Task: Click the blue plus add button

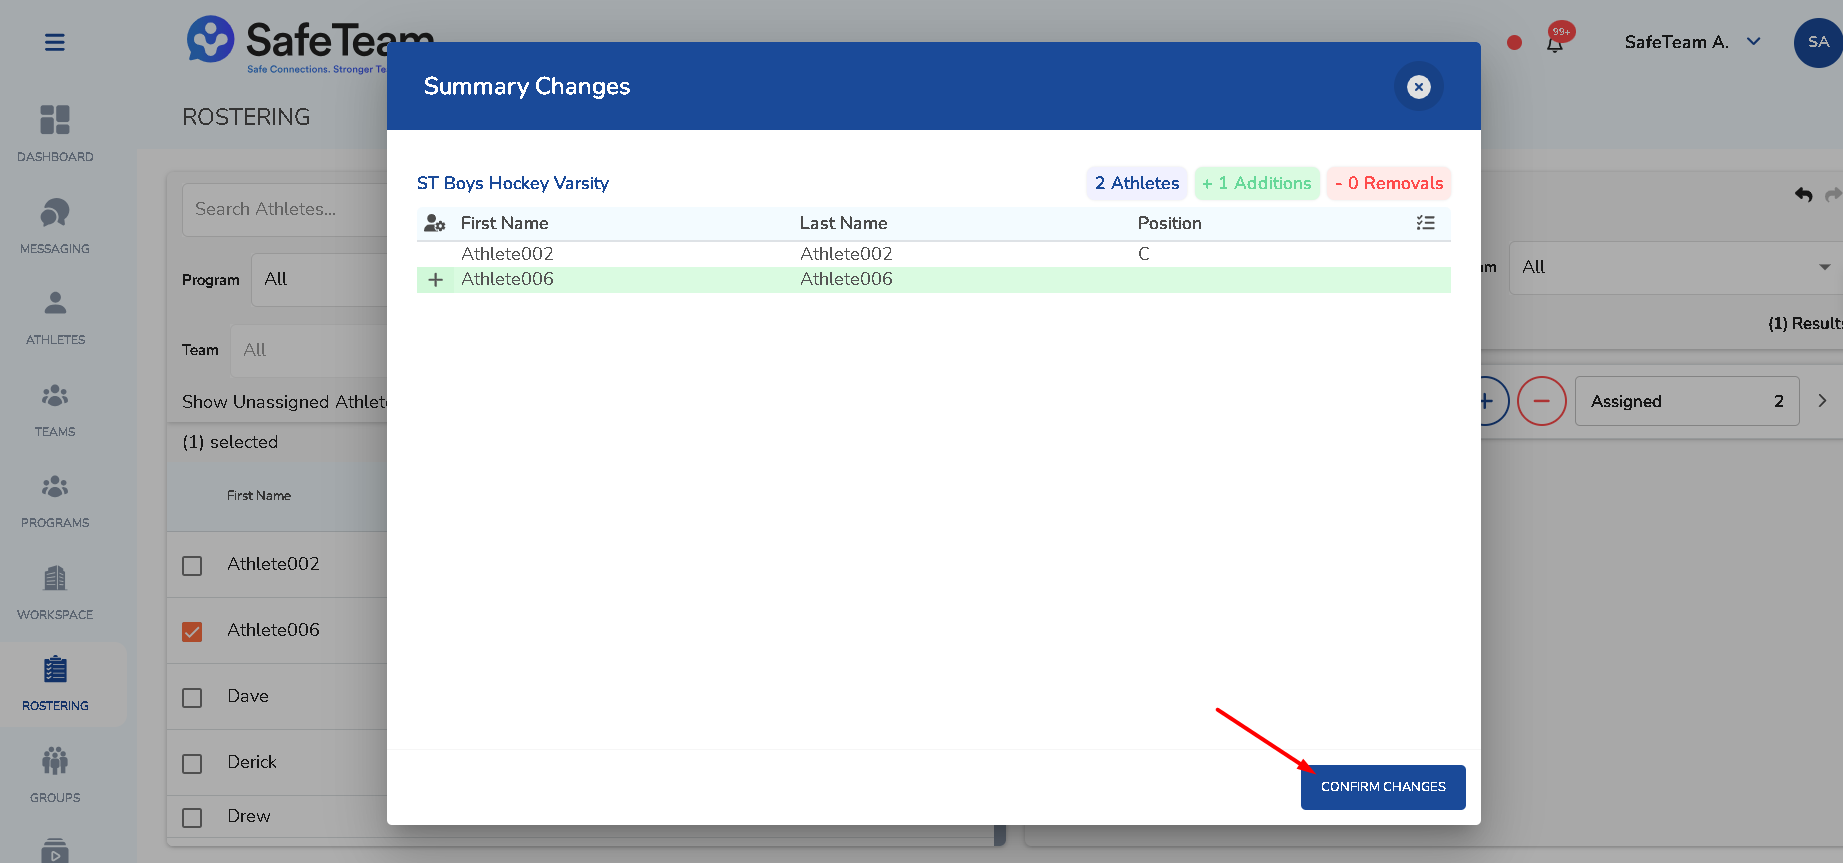Action: (x=1487, y=401)
